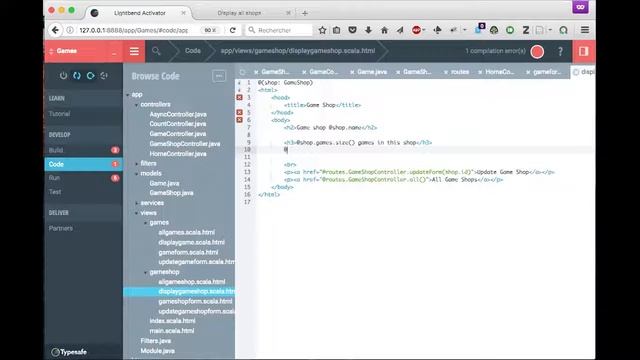This screenshot has width=640, height=360.
Task: Expand the filters folder
Action: (x=137, y=164)
